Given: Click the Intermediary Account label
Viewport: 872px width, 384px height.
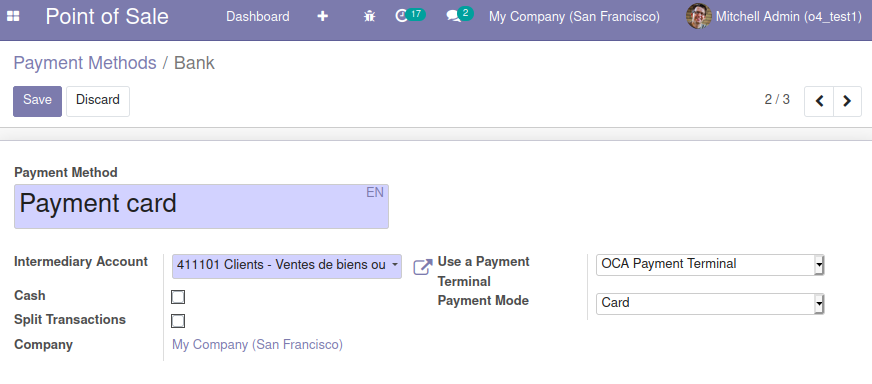Looking at the screenshot, I should [81, 262].
